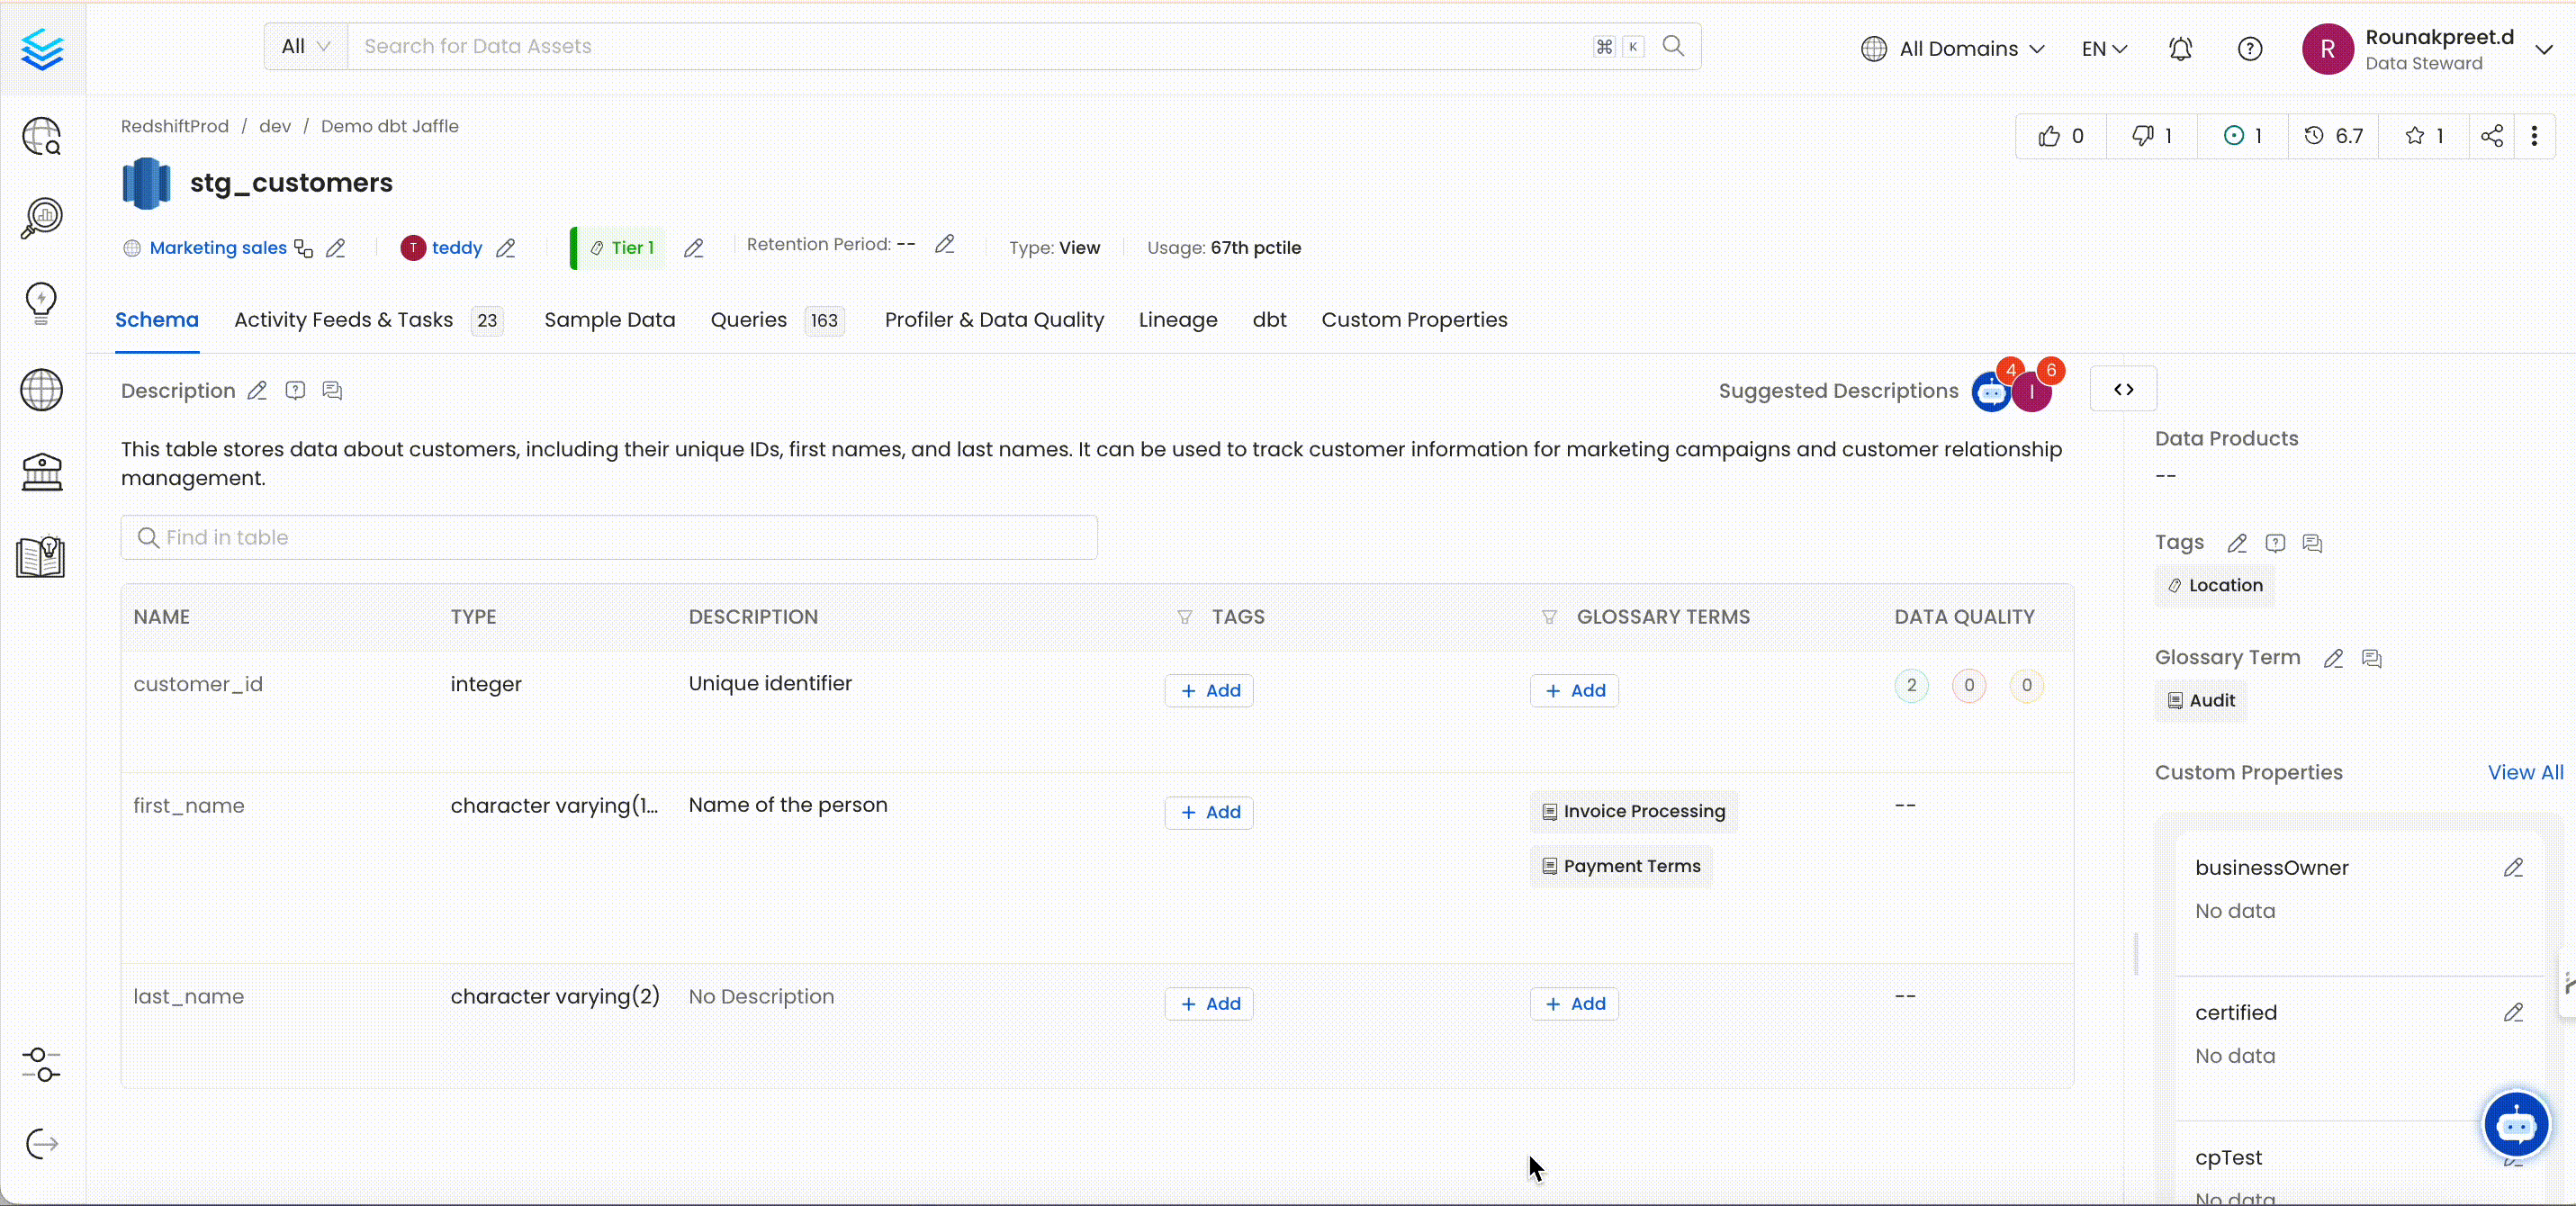Click View All next to Custom Properties
Viewport: 2576px width, 1206px height.
click(x=2524, y=771)
